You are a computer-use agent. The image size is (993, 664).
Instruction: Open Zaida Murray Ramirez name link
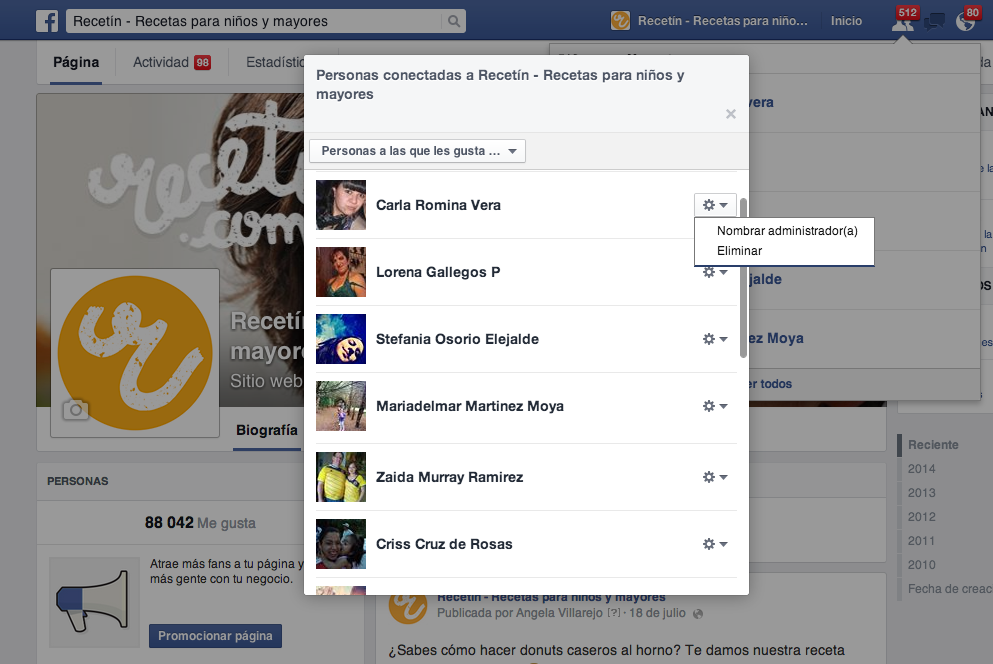click(x=450, y=477)
